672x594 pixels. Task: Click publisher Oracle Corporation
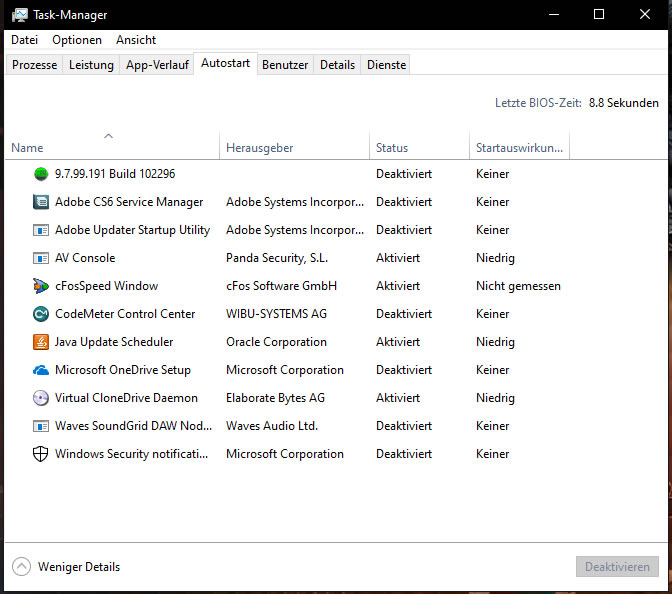click(x=276, y=342)
